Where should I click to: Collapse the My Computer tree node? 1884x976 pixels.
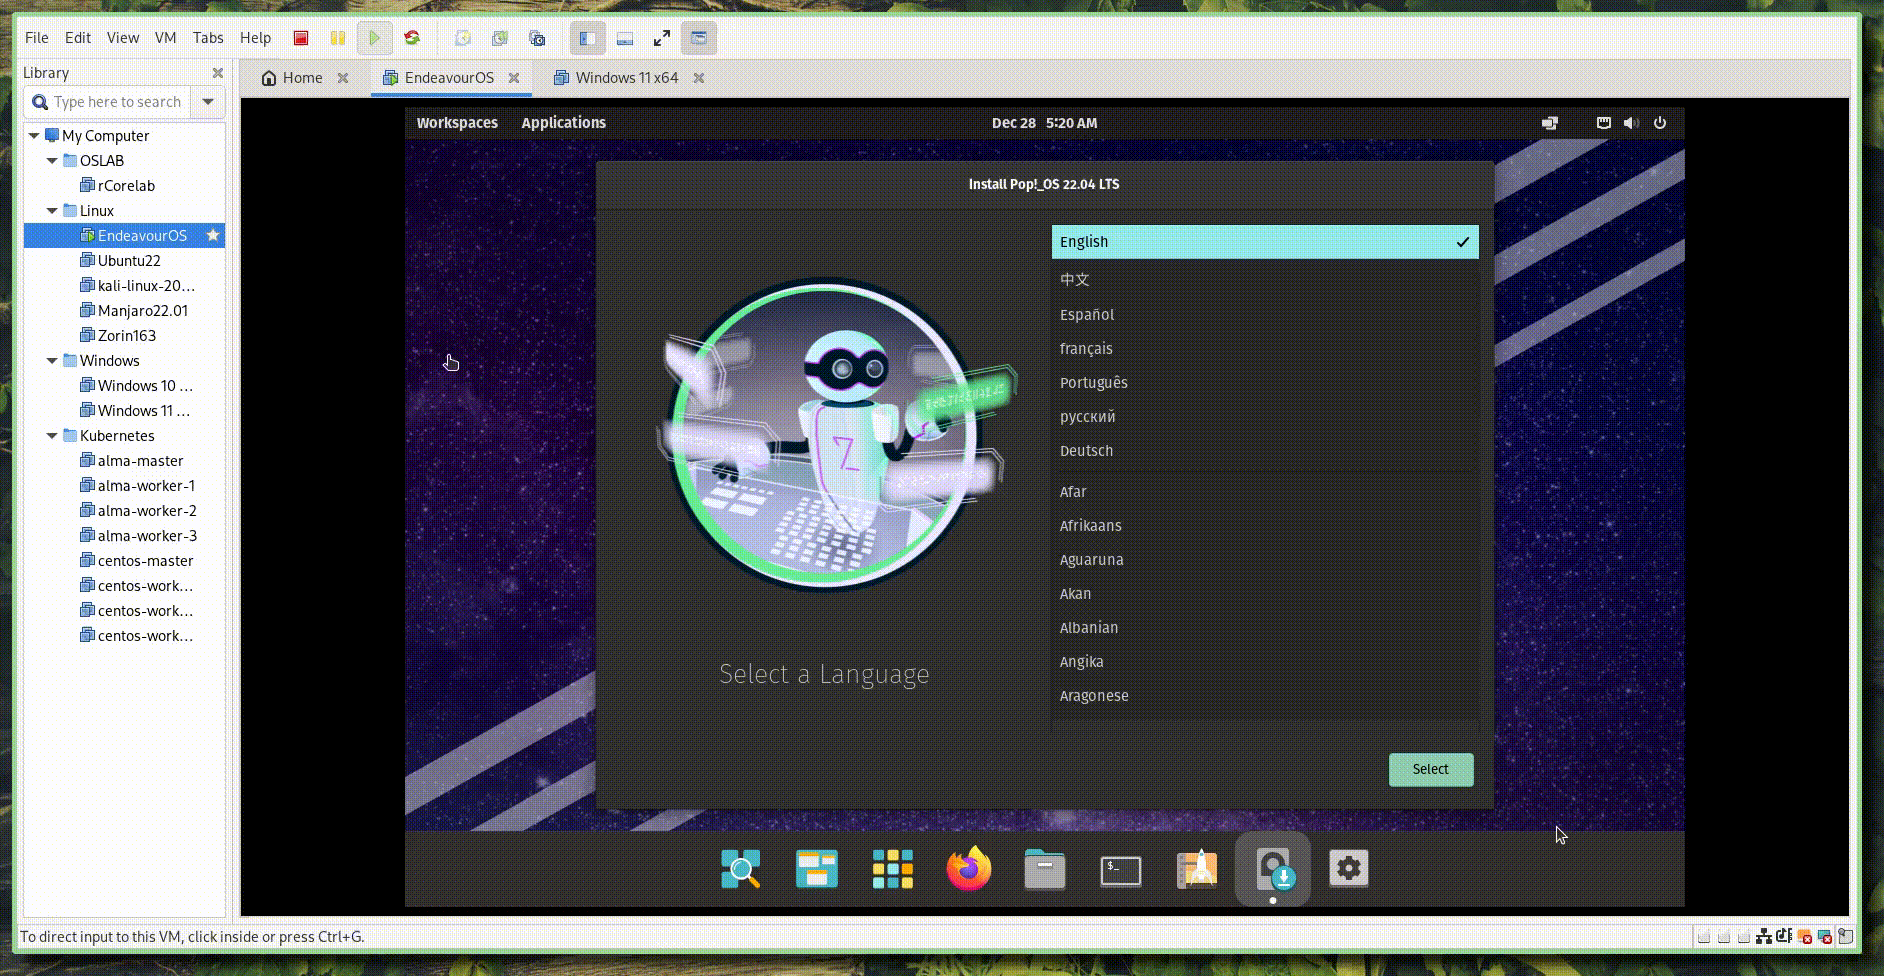pyautogui.click(x=34, y=135)
